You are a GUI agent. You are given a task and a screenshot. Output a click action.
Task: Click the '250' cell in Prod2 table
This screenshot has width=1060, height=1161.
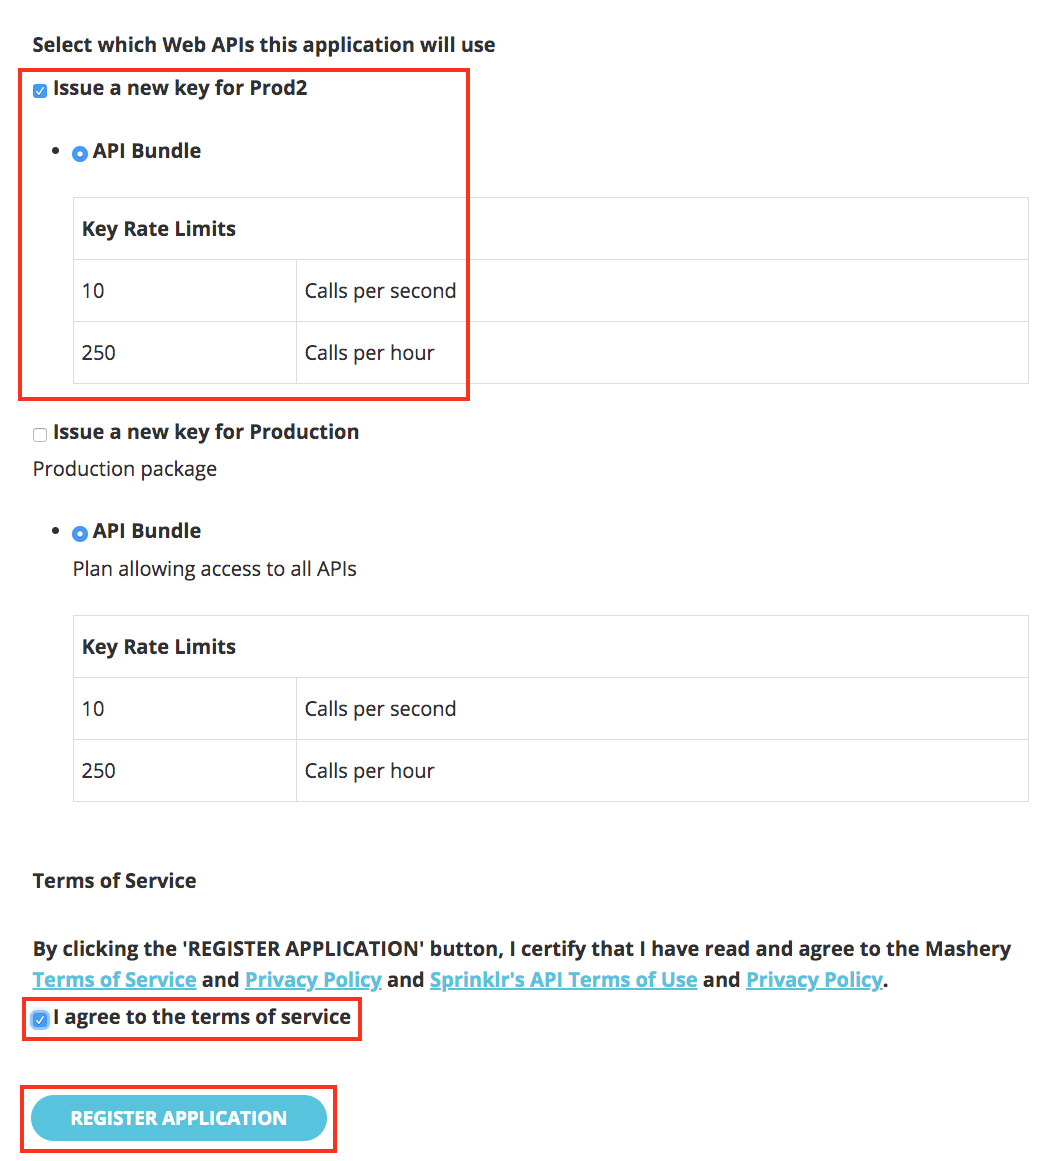(99, 353)
